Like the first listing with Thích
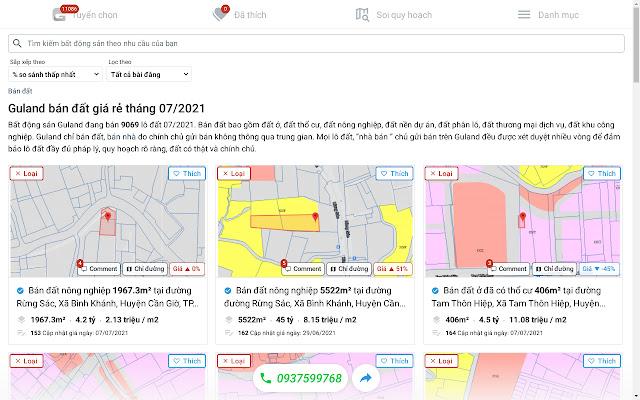The height and width of the screenshot is (400, 640). click(187, 174)
